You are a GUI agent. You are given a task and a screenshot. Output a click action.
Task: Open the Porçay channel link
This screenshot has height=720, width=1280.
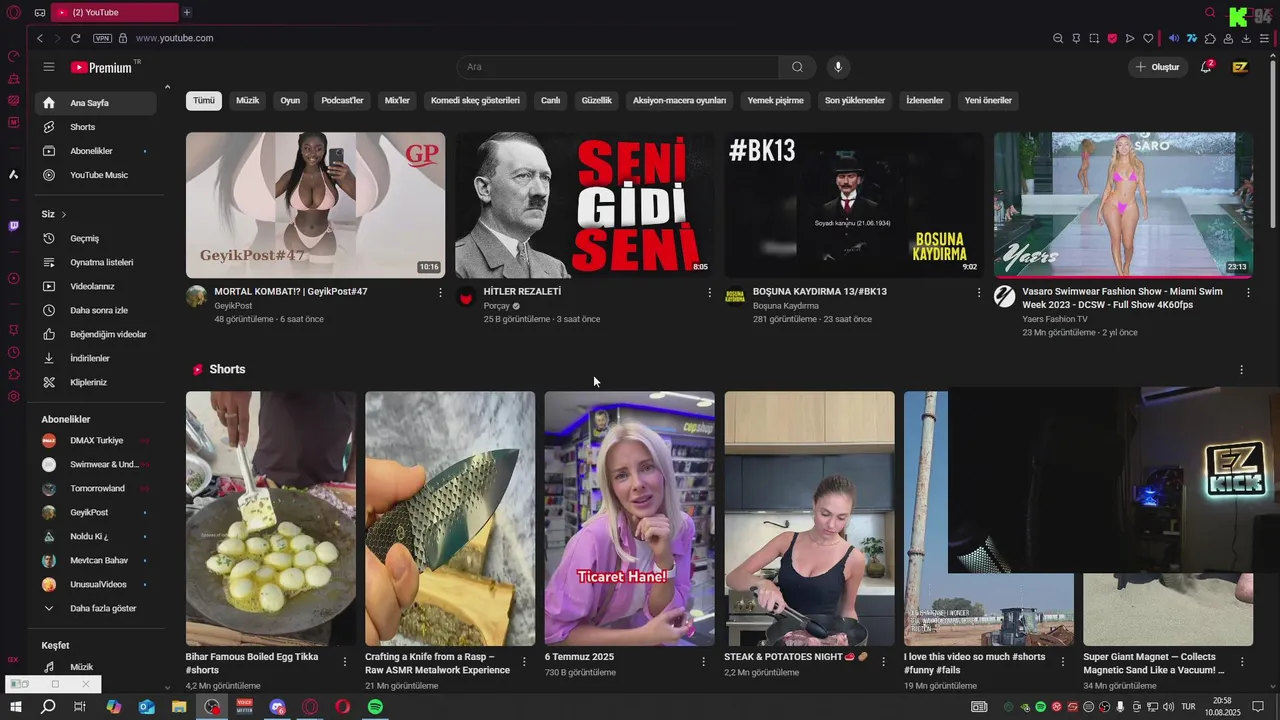[x=496, y=306]
